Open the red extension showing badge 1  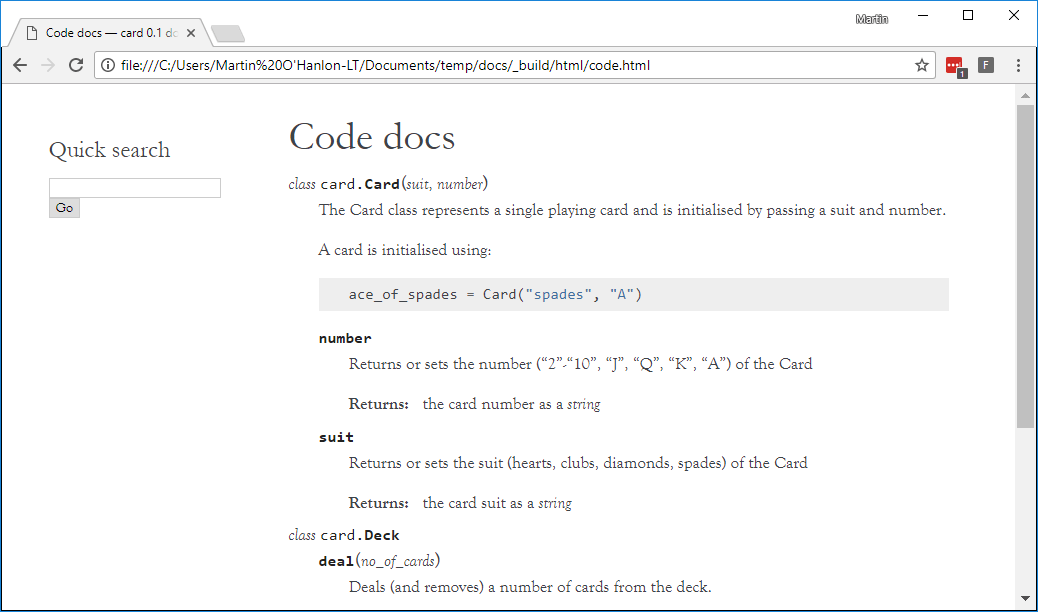coord(955,64)
